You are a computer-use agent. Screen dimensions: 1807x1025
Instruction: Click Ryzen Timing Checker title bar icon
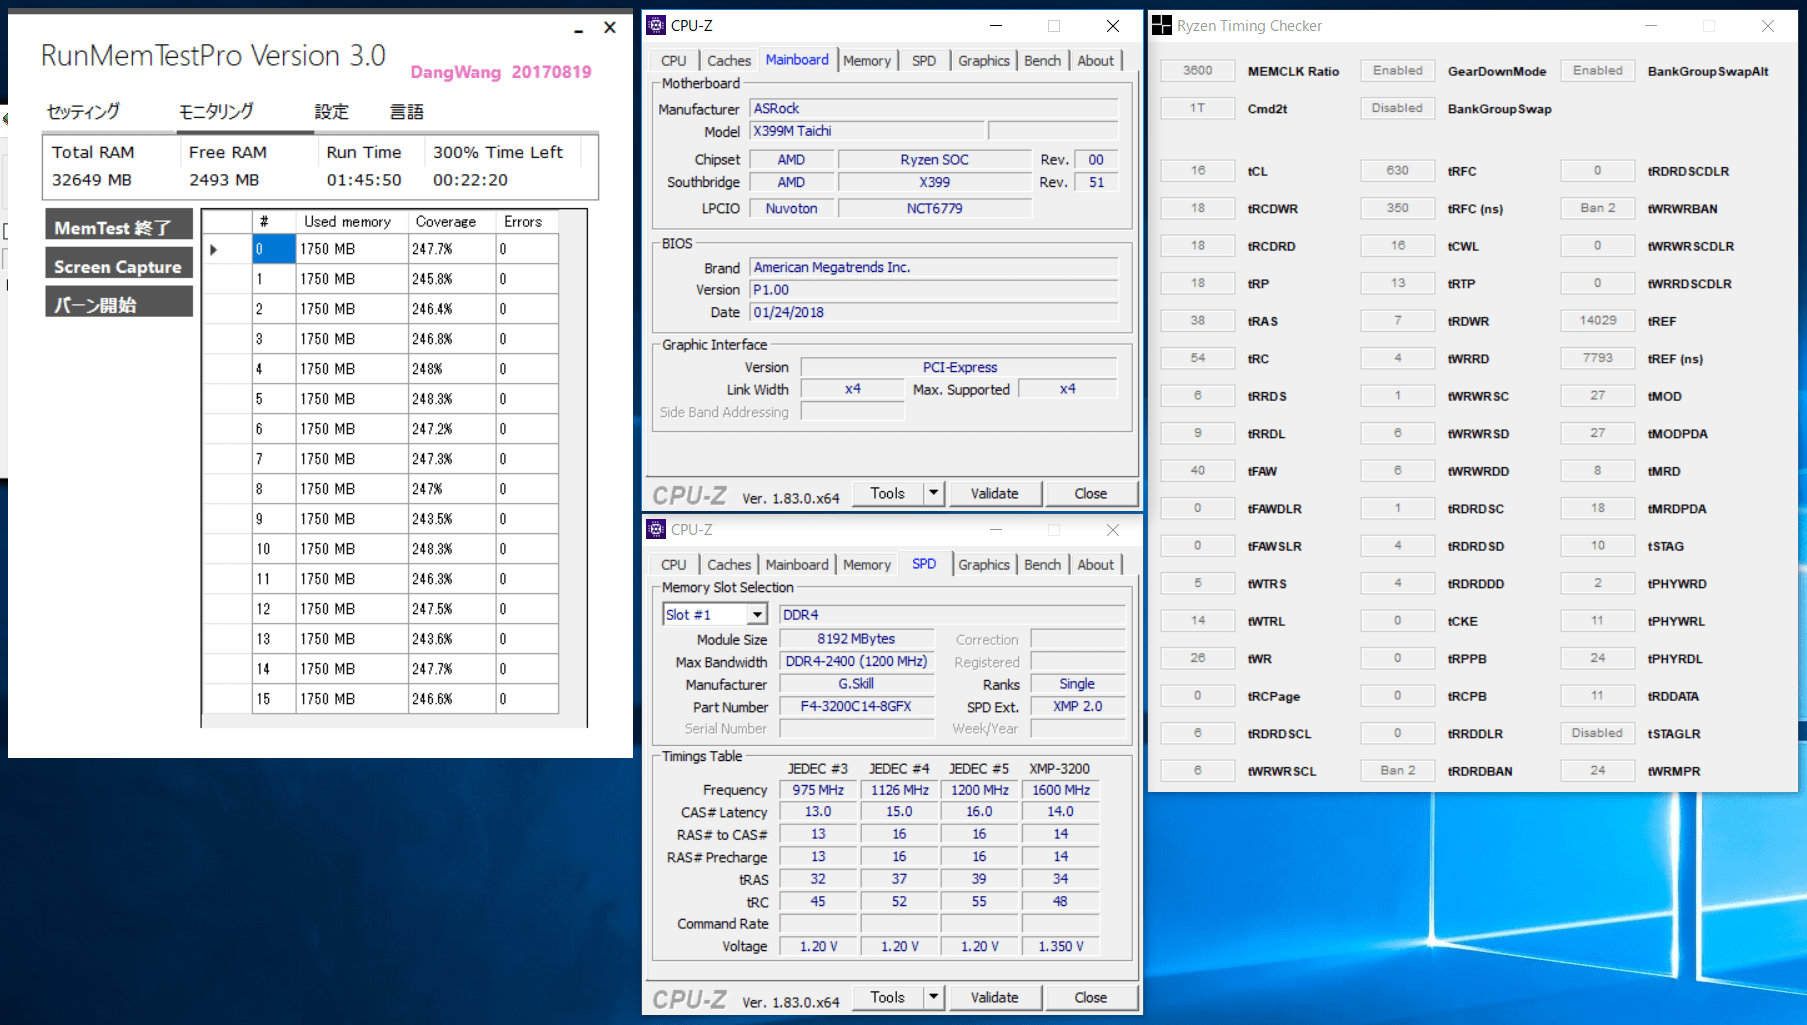tap(1162, 25)
